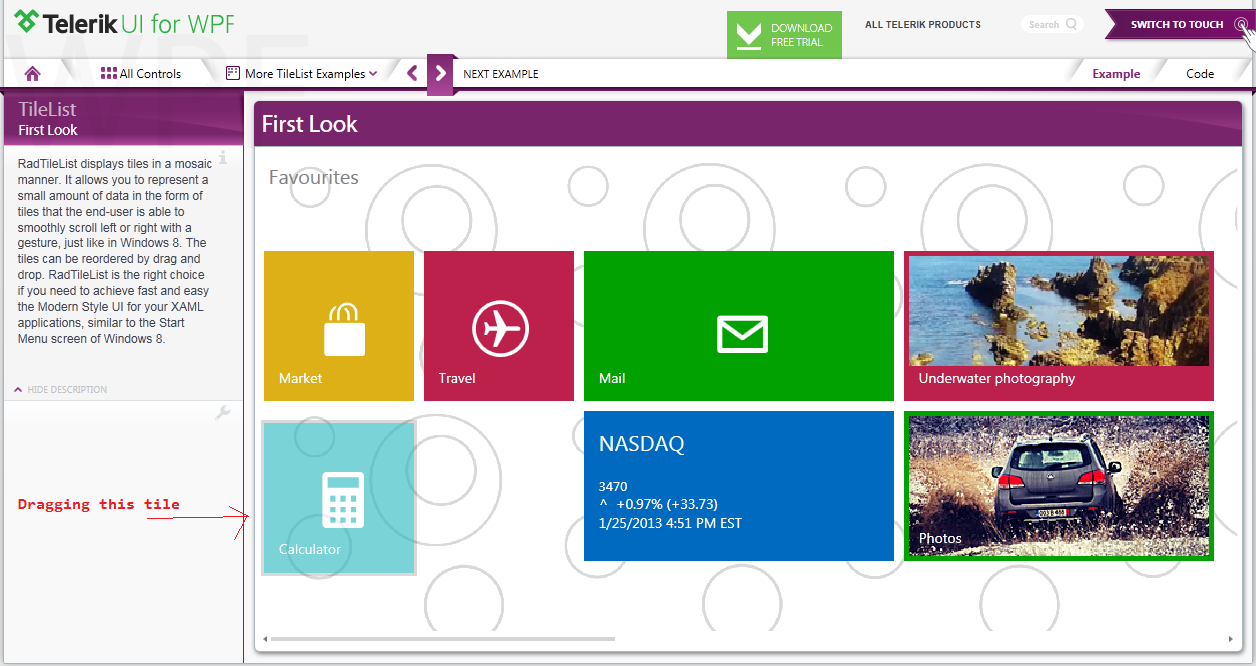Image resolution: width=1256 pixels, height=666 pixels.
Task: Click the Telerik logo
Action: (124, 23)
